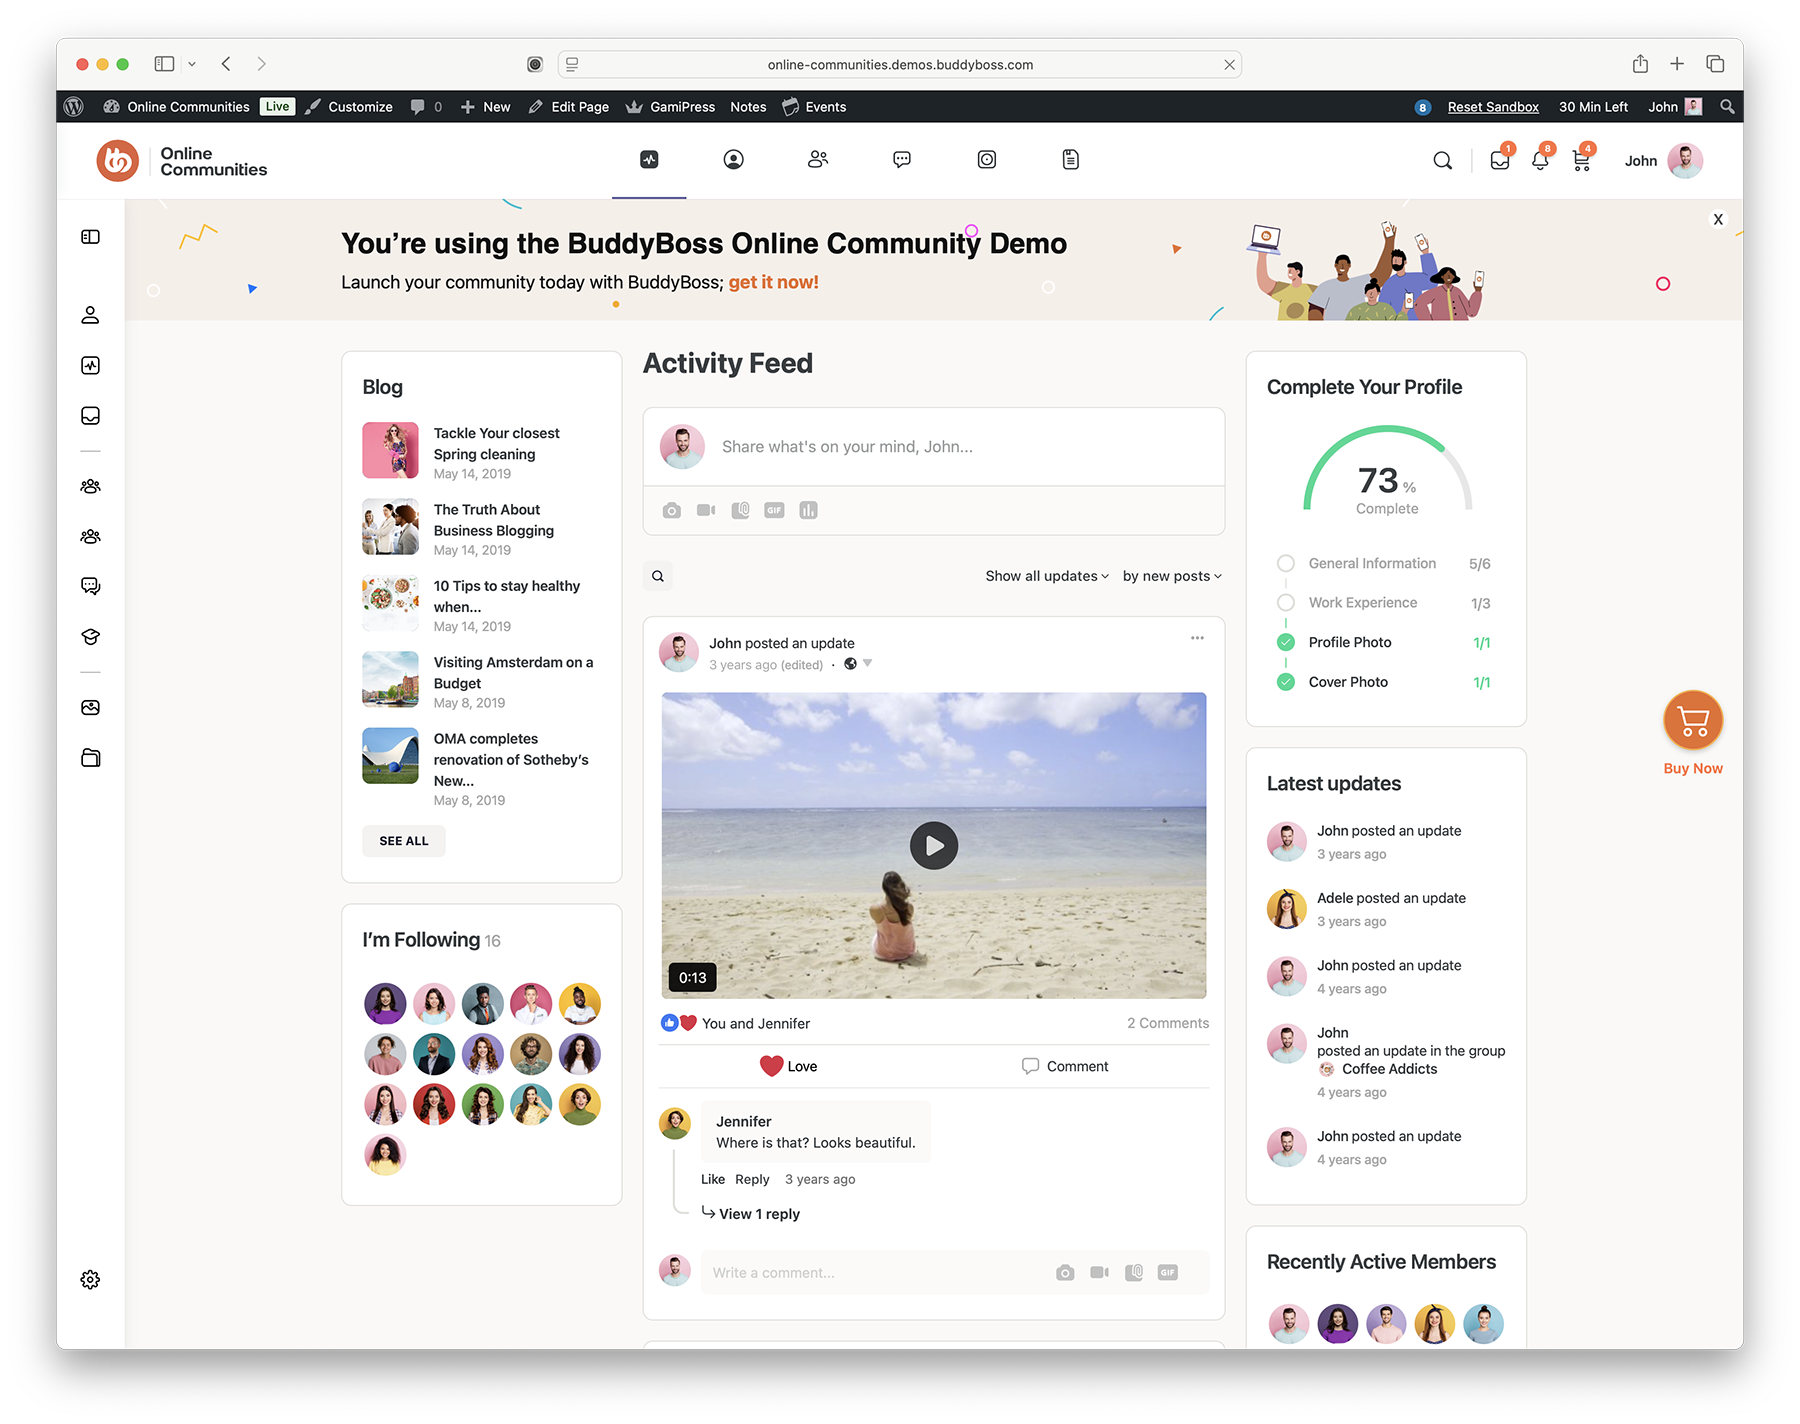Open the Show all updates dropdown
The width and height of the screenshot is (1800, 1424).
tap(1045, 576)
